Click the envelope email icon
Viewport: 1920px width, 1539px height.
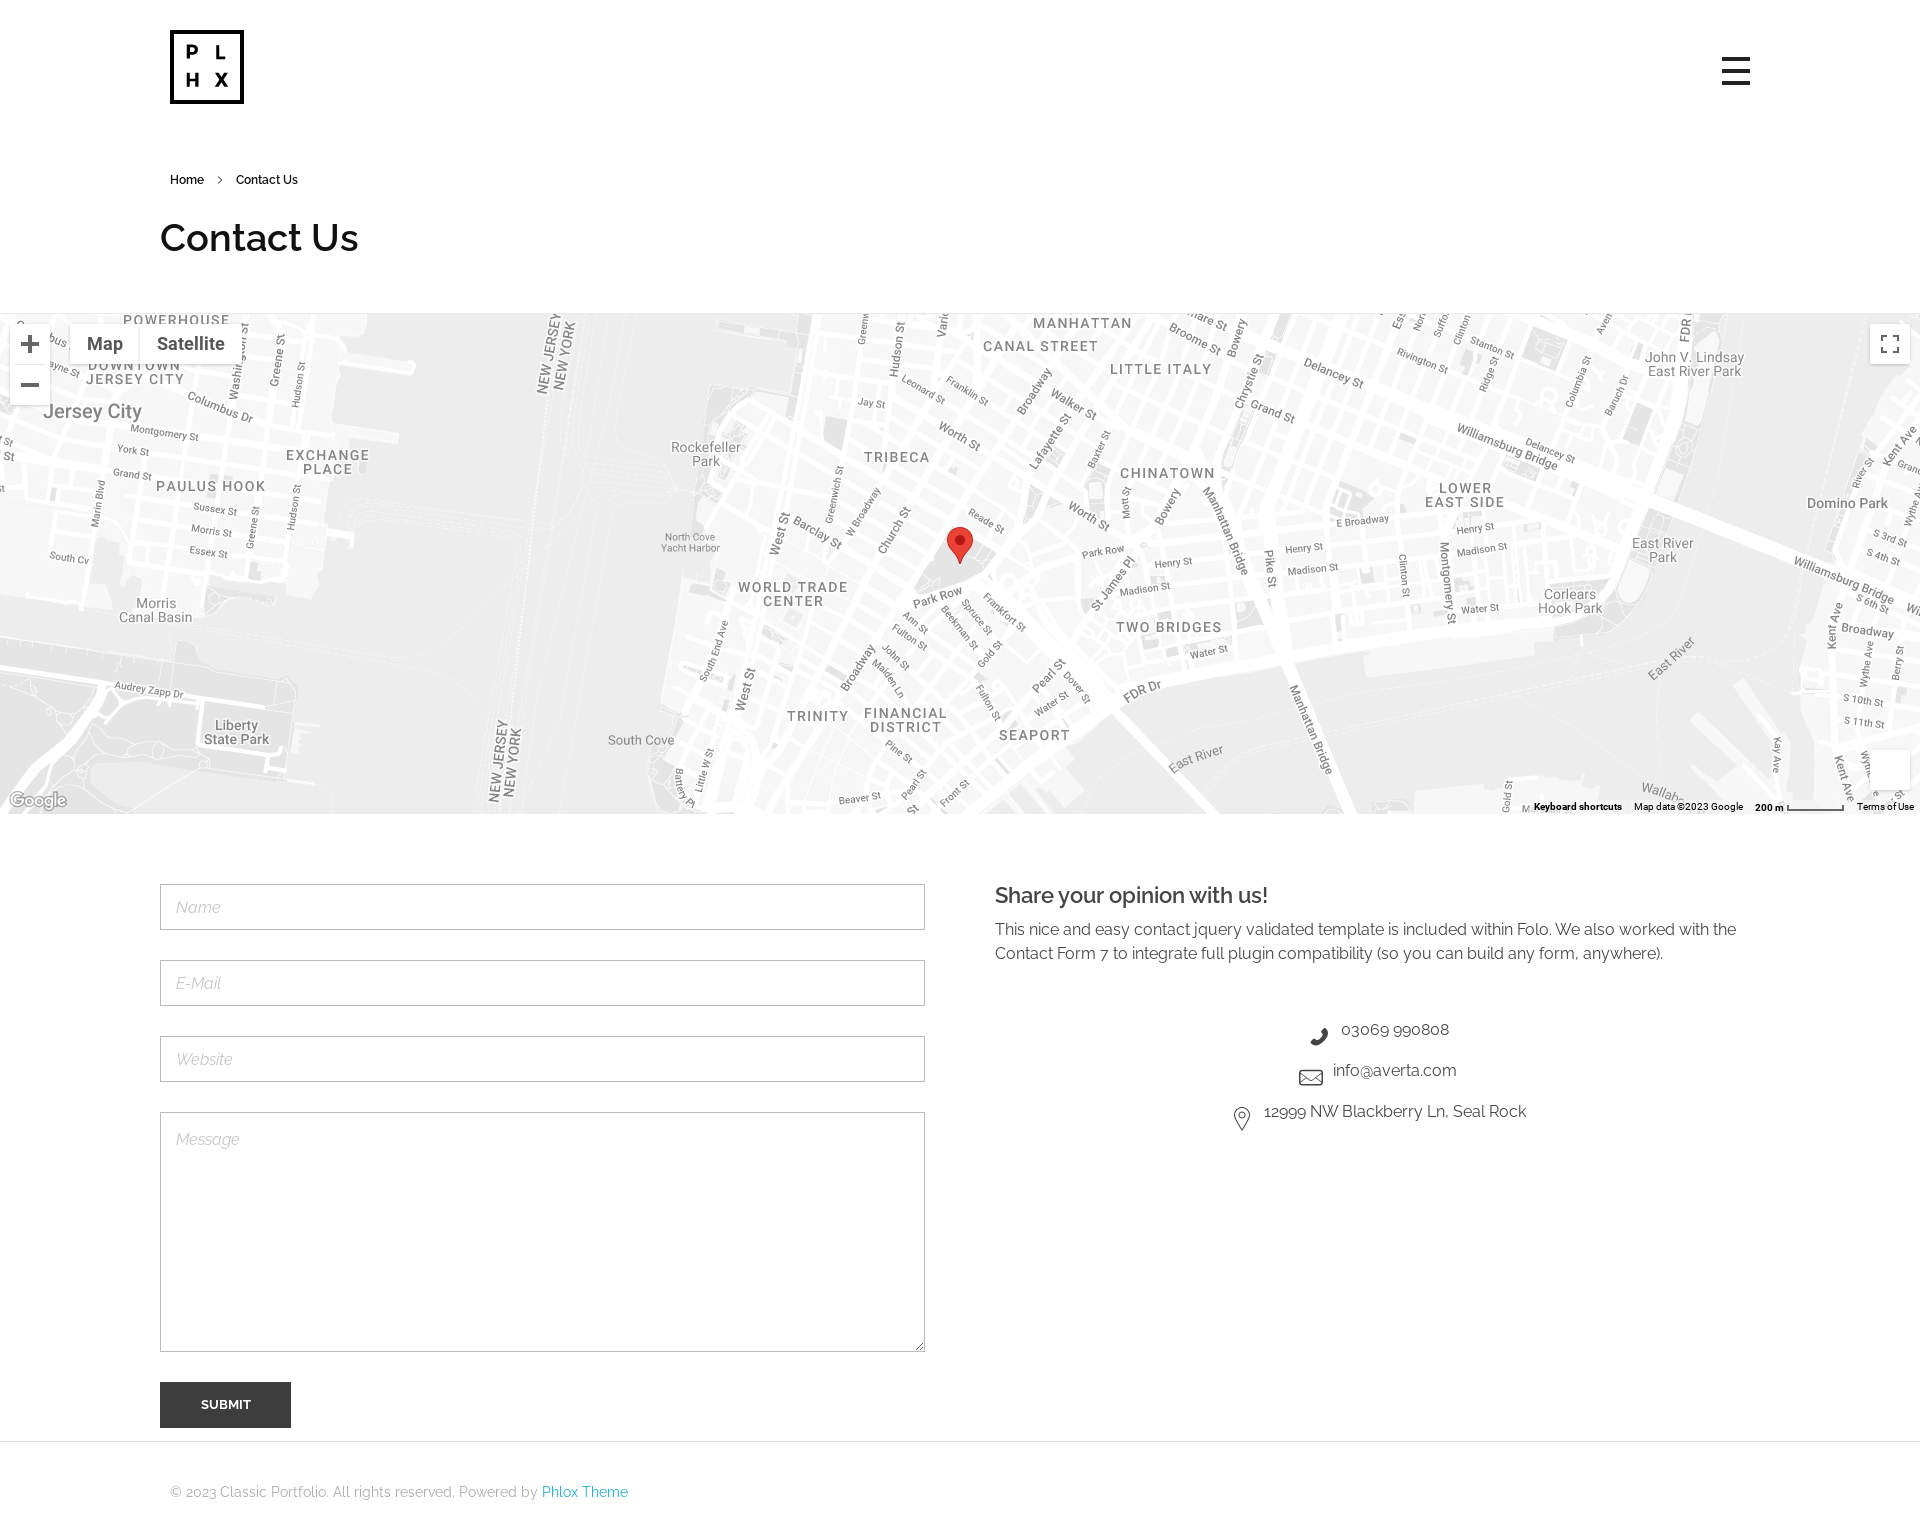click(1310, 1077)
